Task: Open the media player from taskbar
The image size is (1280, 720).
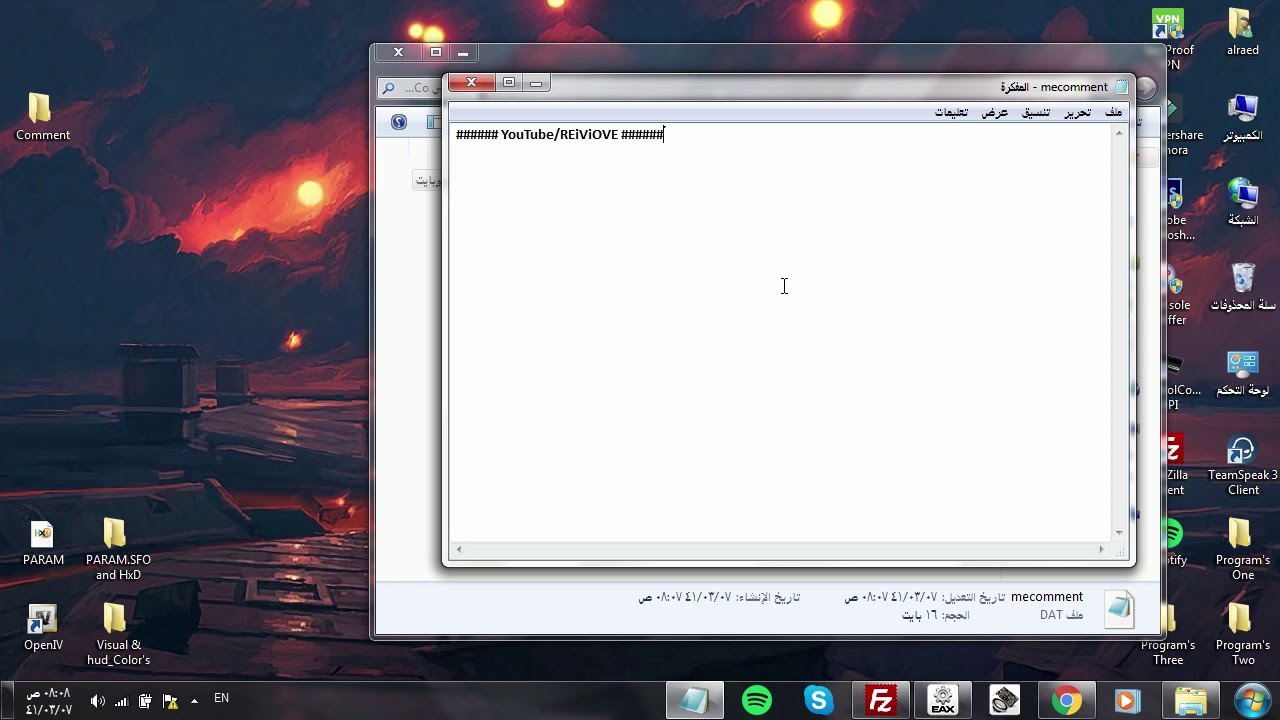Action: [1128, 701]
